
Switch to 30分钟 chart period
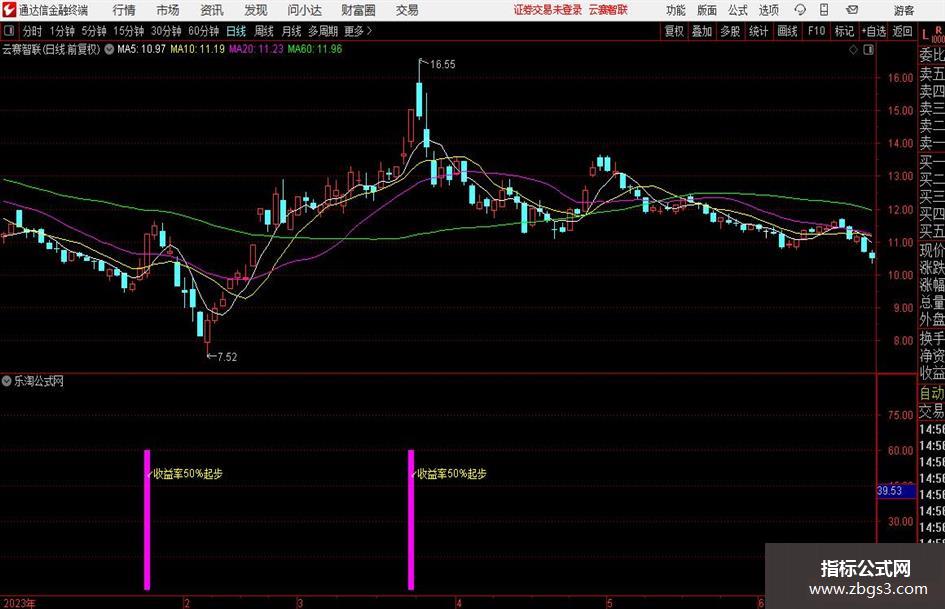(x=166, y=31)
